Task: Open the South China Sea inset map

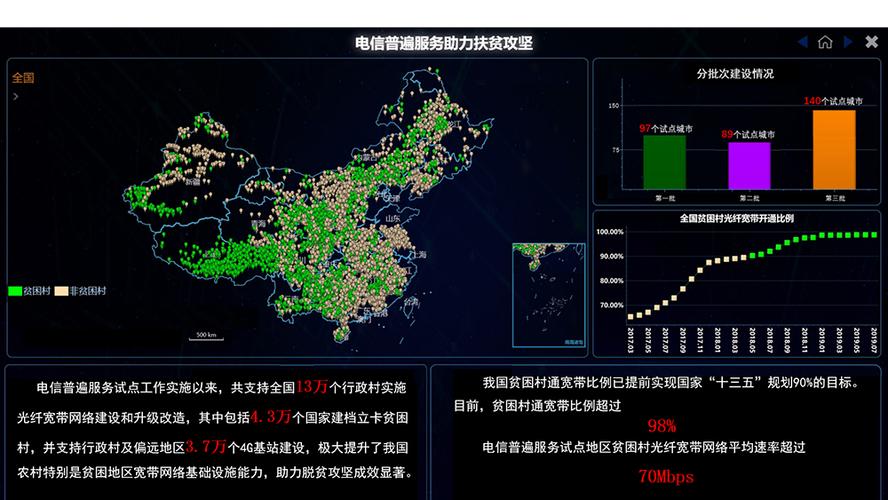Action: click(548, 295)
